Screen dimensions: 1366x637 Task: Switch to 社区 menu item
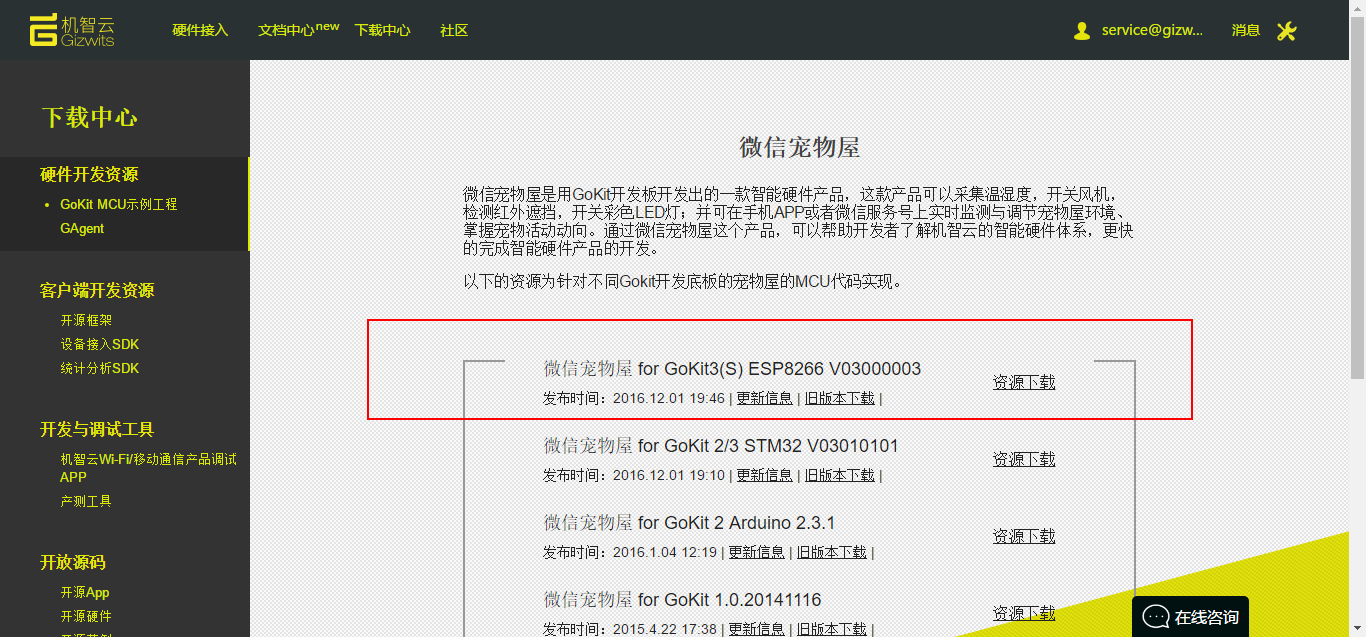[x=453, y=30]
